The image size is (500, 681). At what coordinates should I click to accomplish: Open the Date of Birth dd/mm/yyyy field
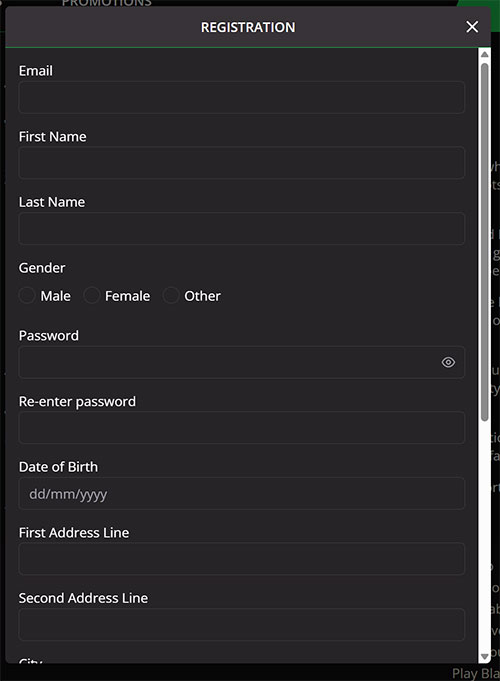pyautogui.click(x=242, y=493)
